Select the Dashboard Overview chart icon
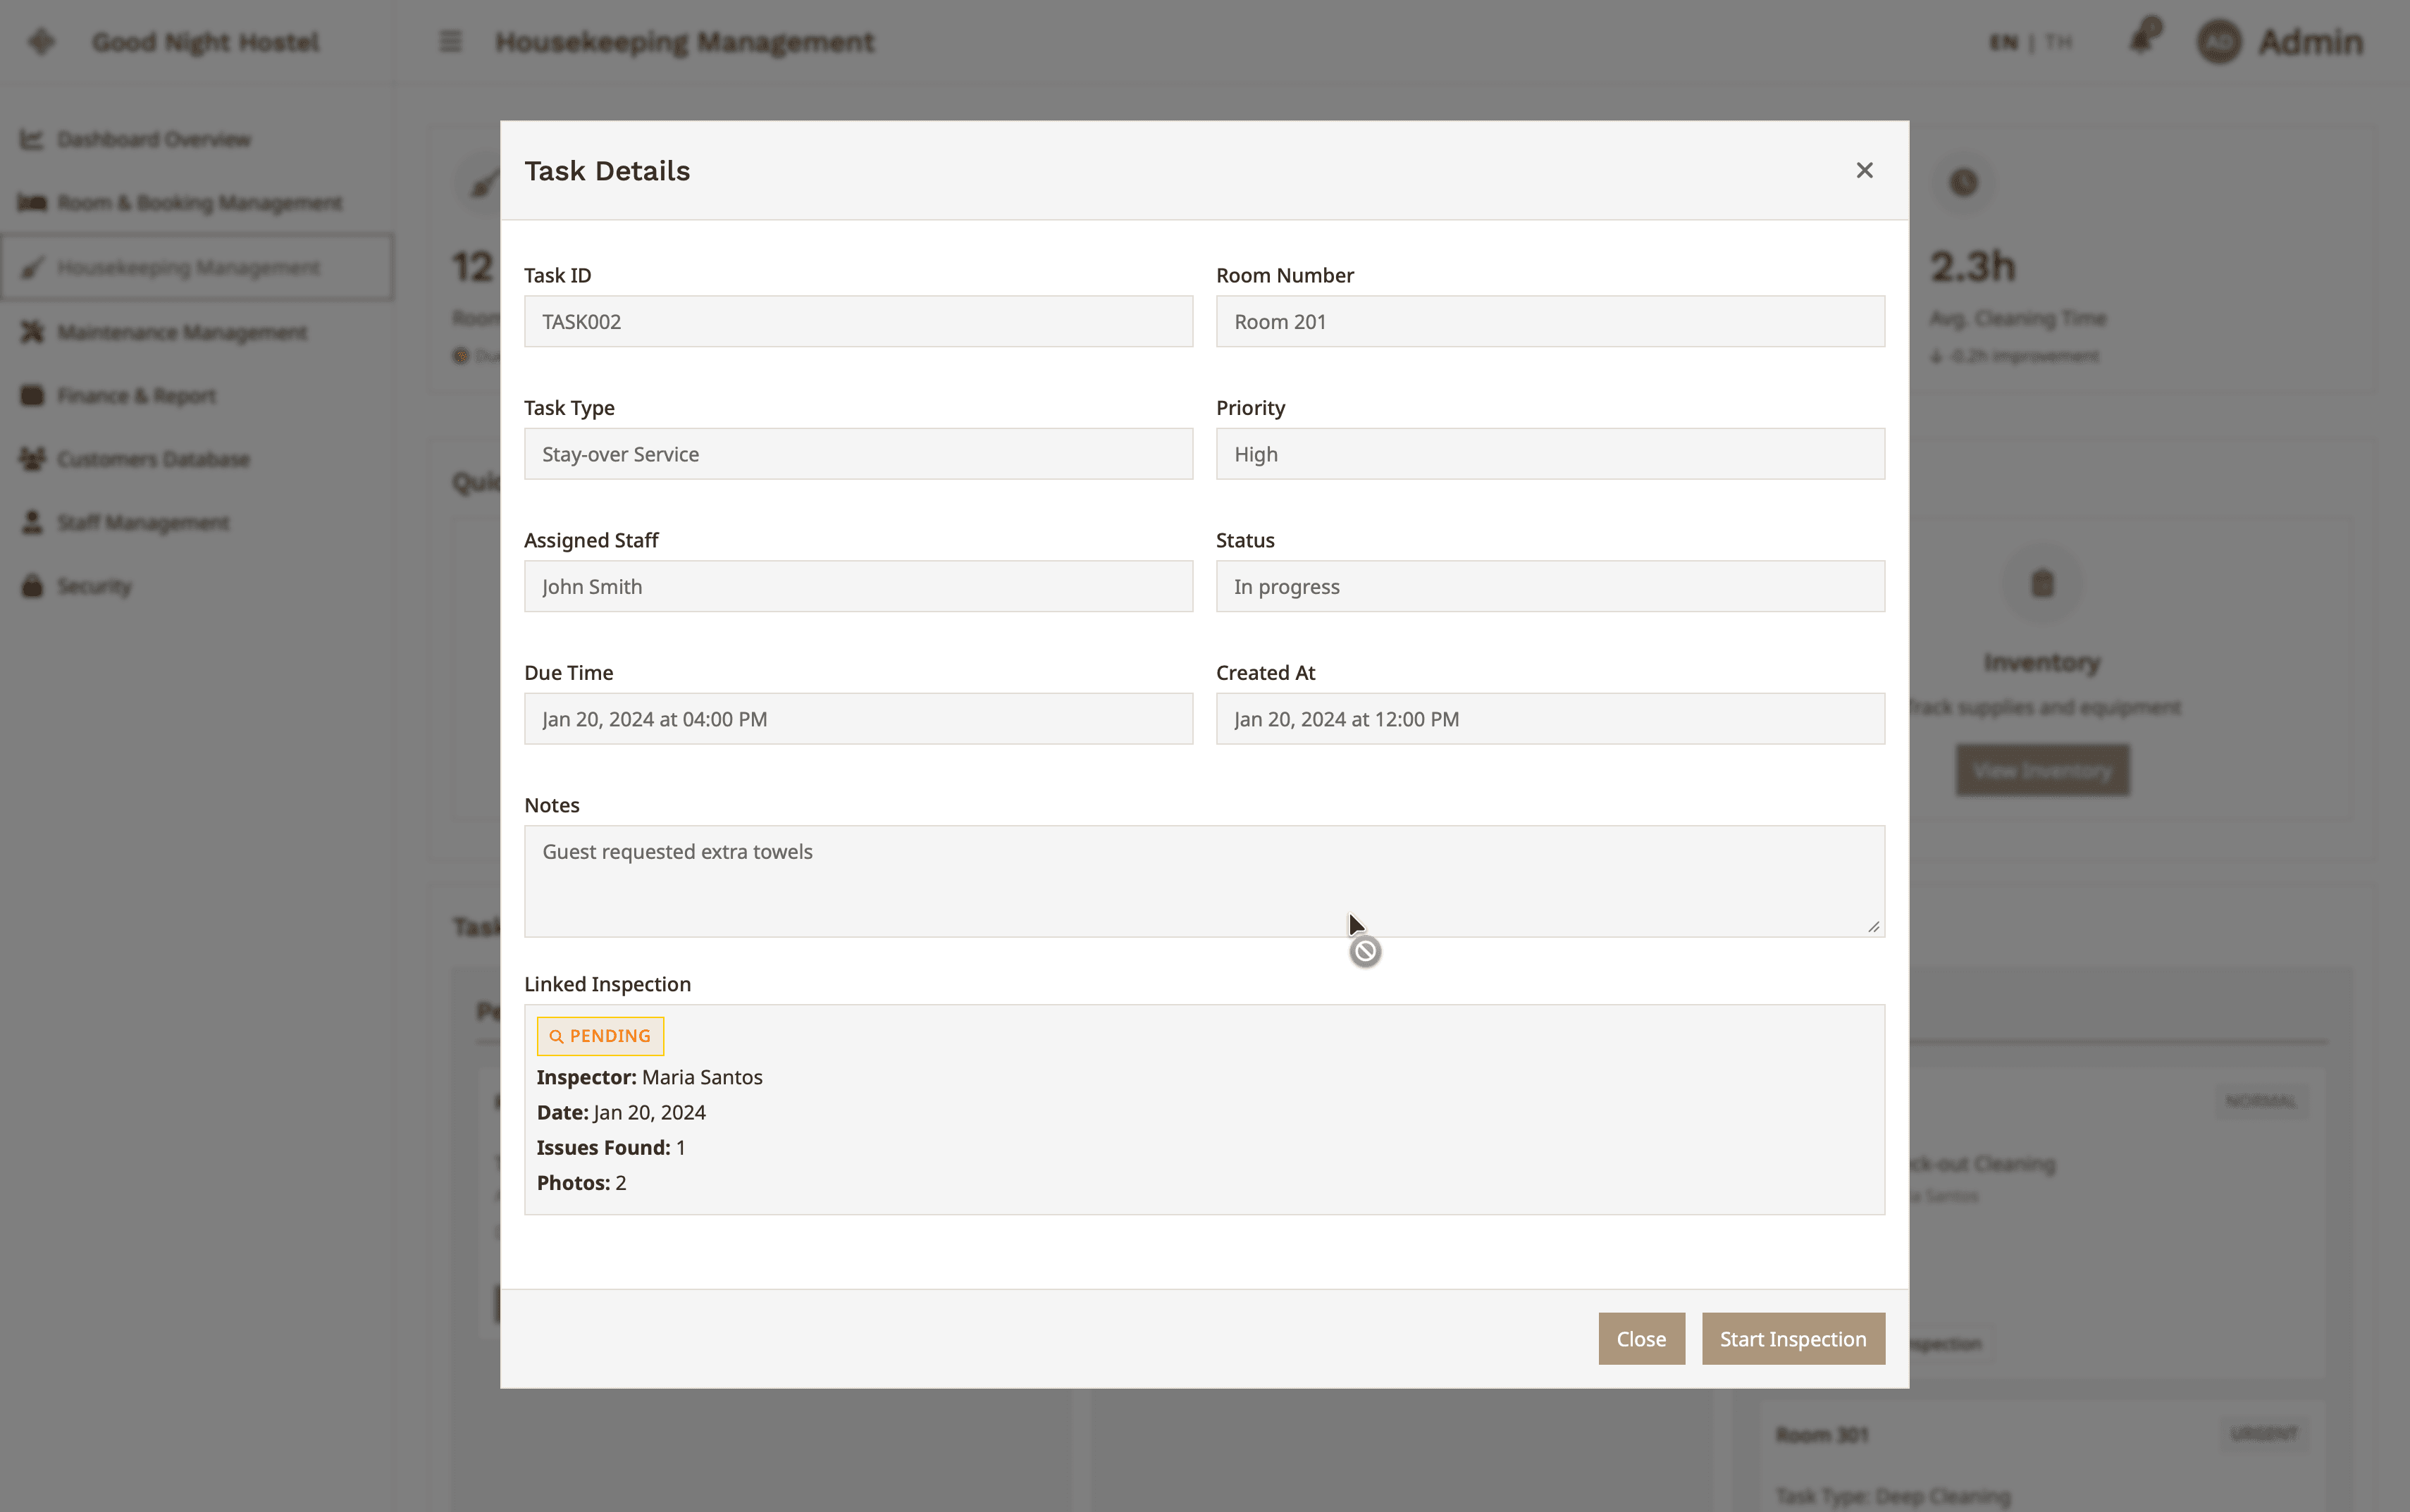Viewport: 2410px width, 1512px height. click(32, 139)
